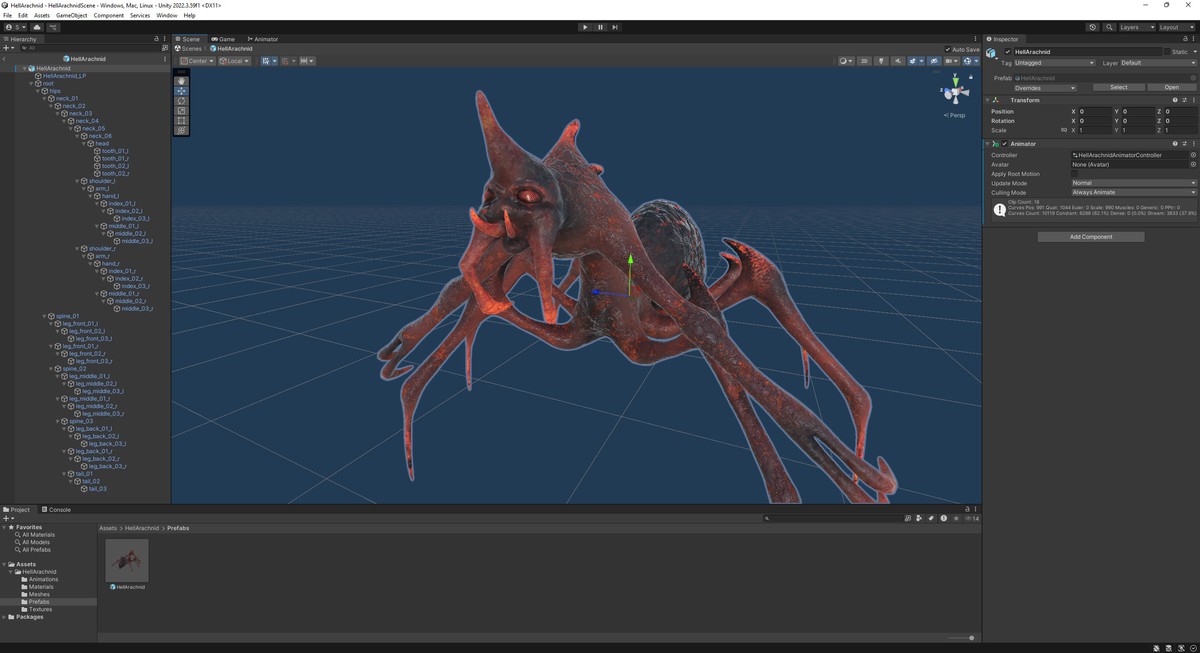Open Animator component preset icon
Image resolution: width=1200 pixels, height=653 pixels.
point(1184,144)
